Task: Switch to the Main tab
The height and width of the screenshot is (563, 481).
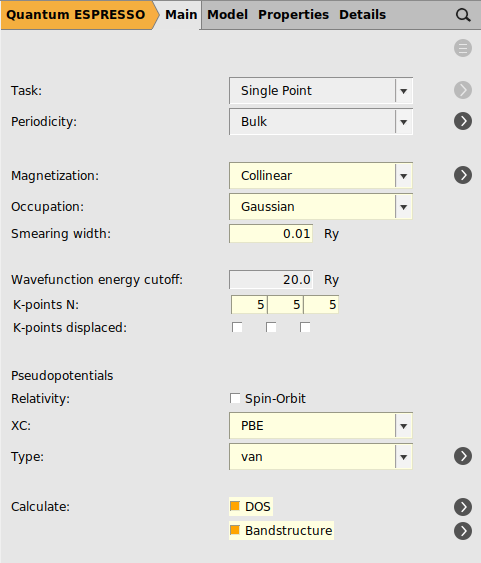Action: click(181, 15)
